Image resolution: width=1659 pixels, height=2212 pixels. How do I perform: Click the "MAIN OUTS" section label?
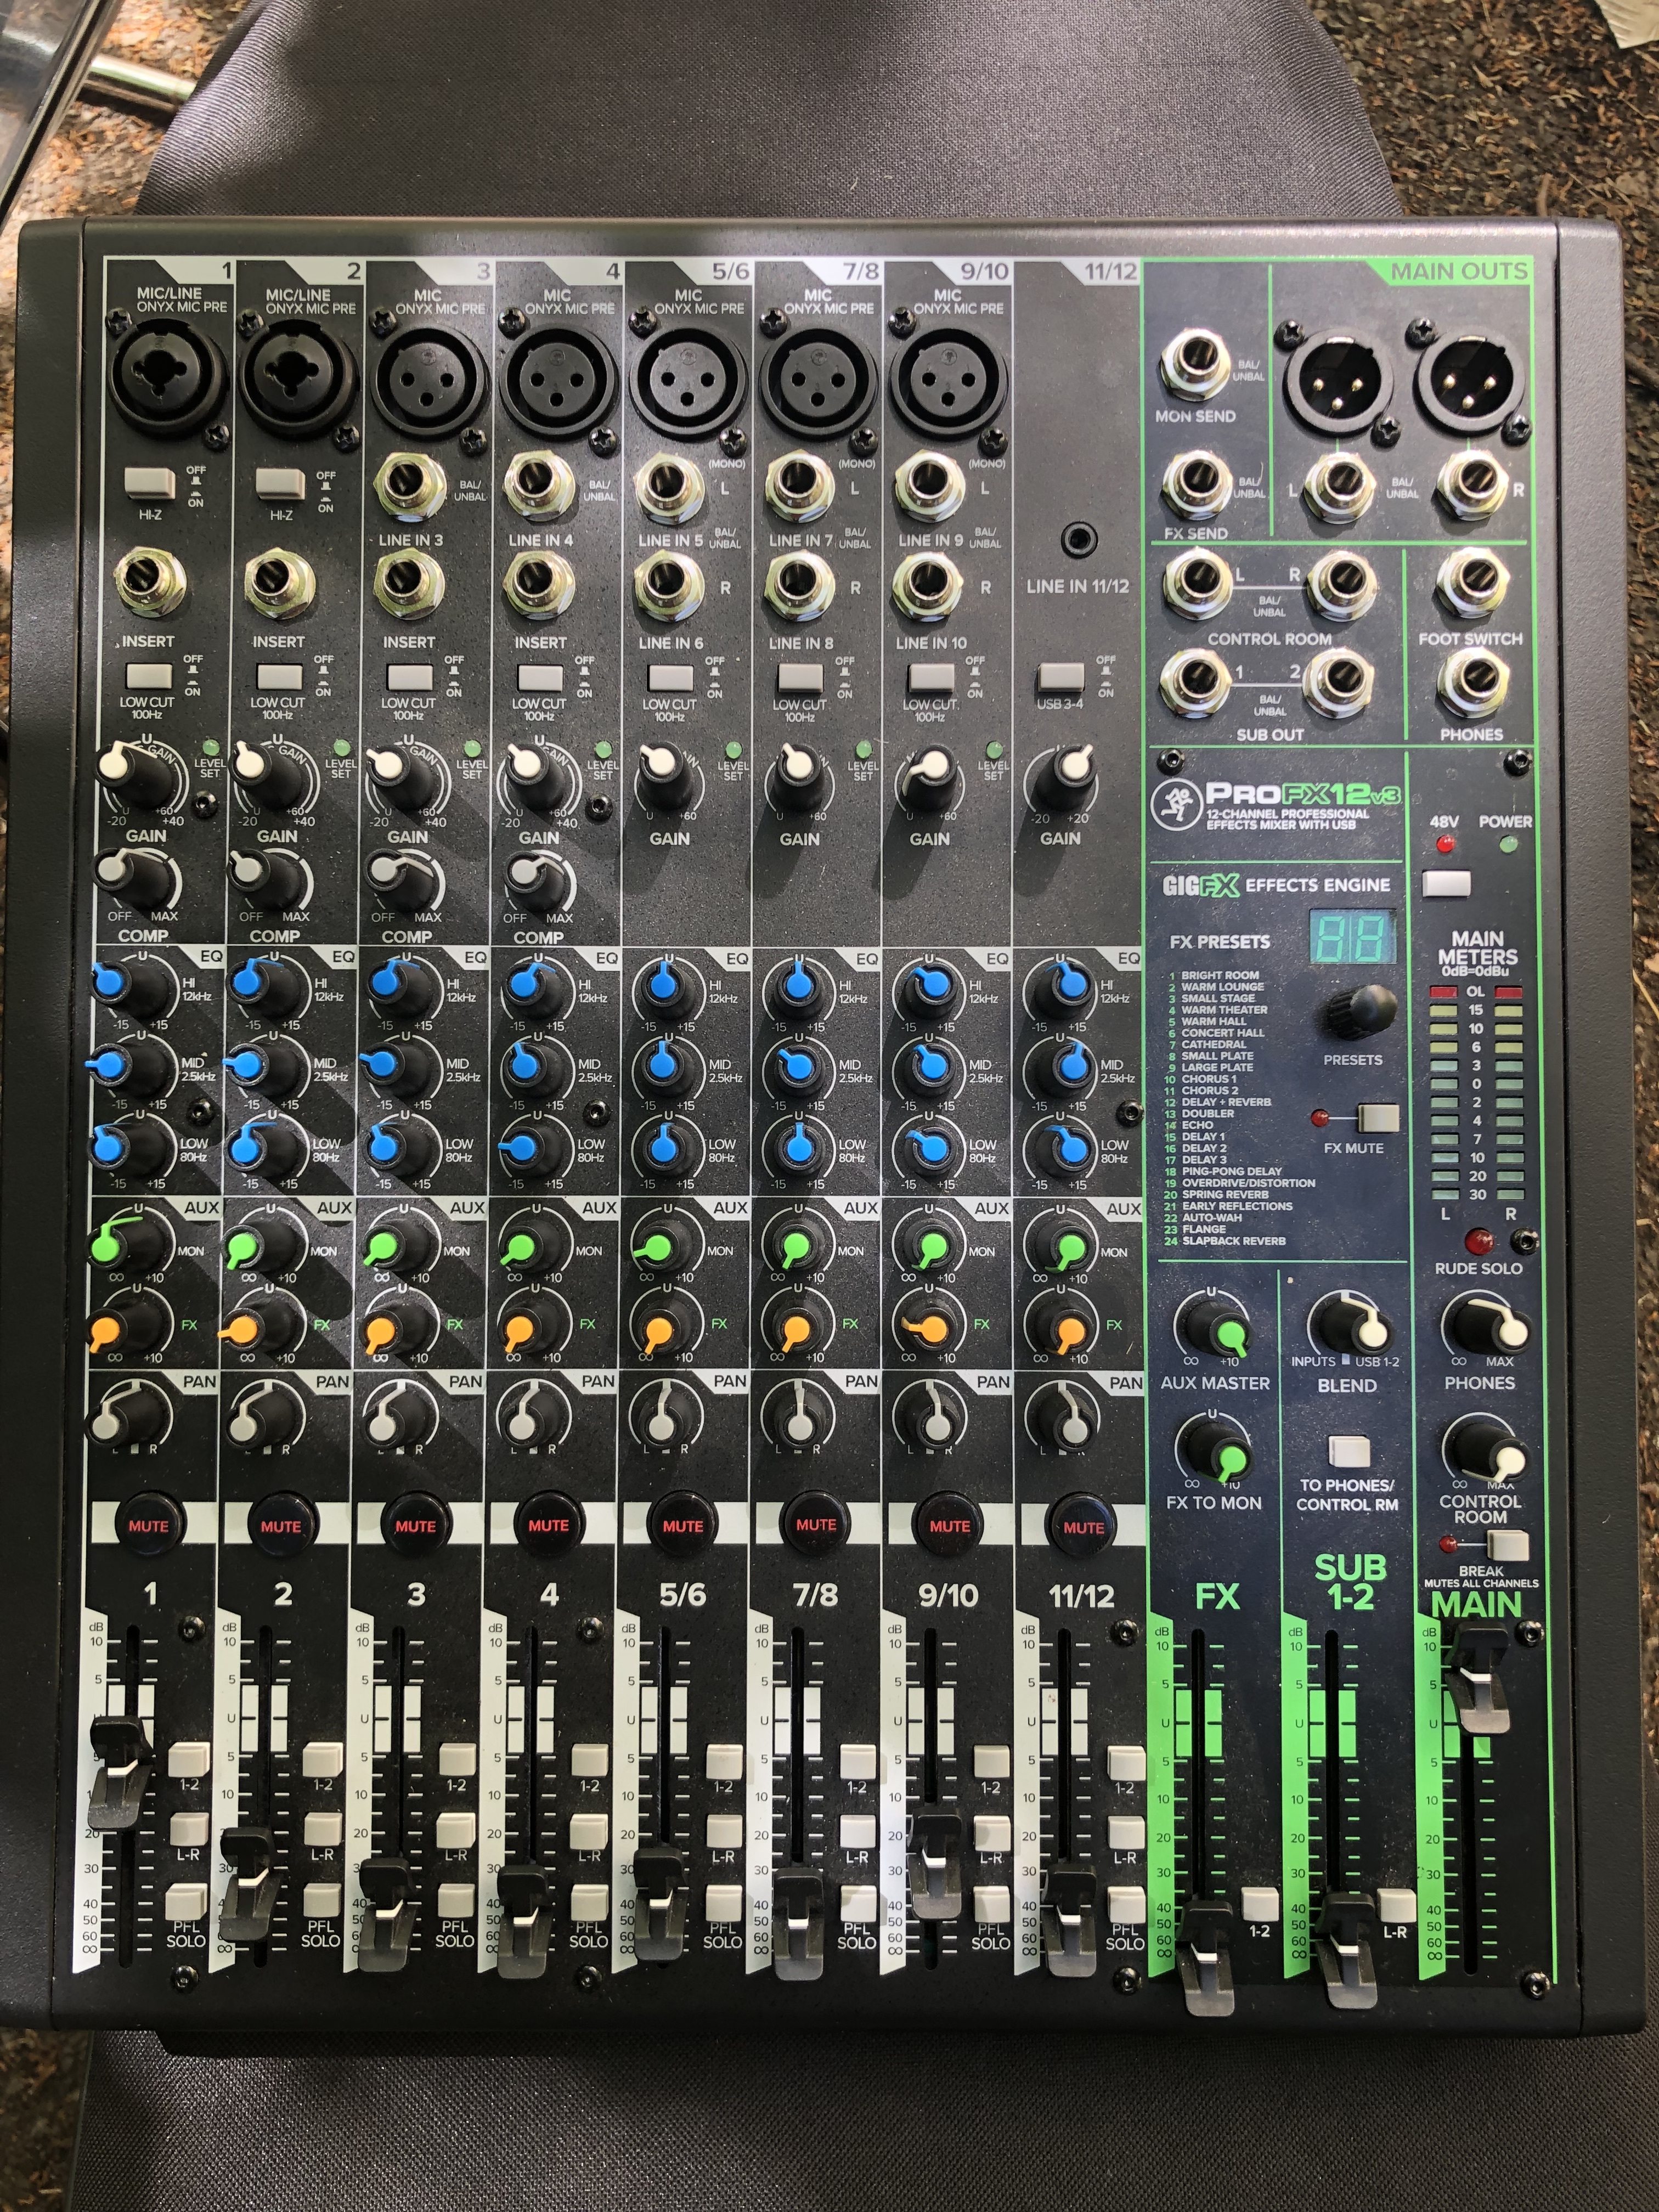click(1459, 270)
